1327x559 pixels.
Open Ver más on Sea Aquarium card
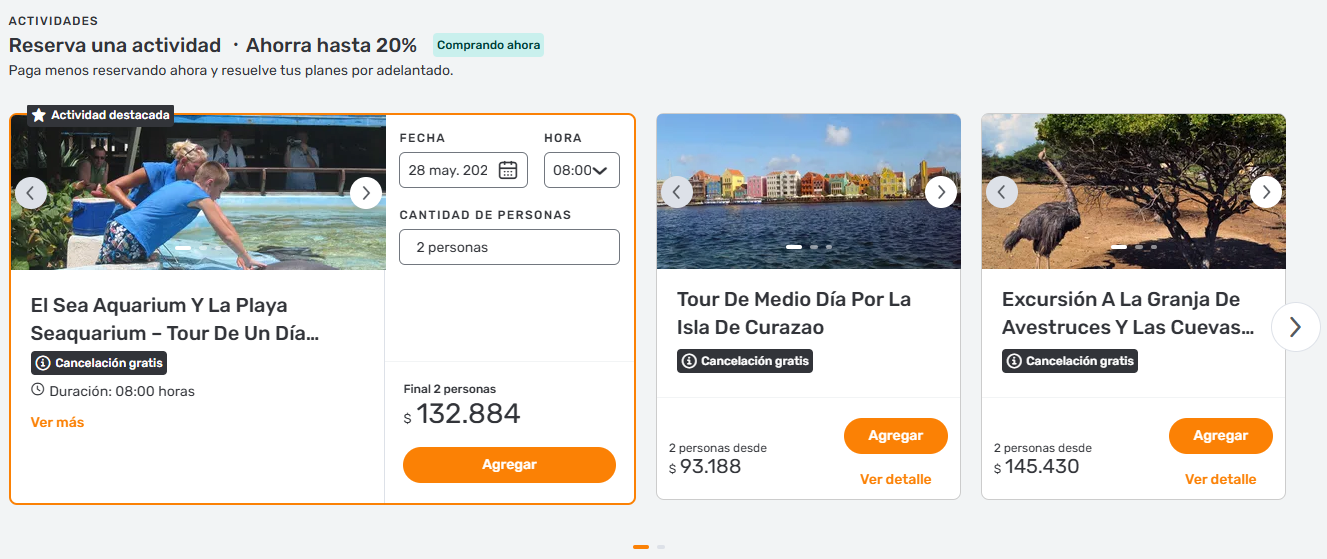tap(58, 423)
